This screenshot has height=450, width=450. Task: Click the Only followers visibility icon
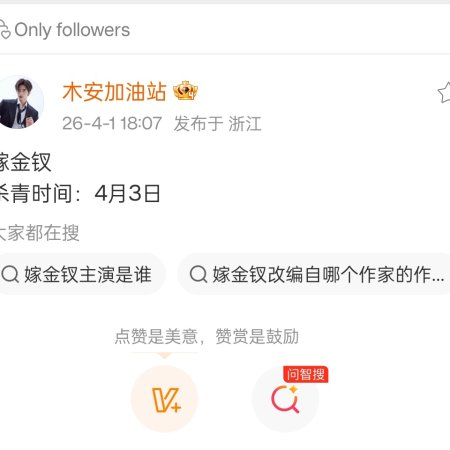(5, 30)
